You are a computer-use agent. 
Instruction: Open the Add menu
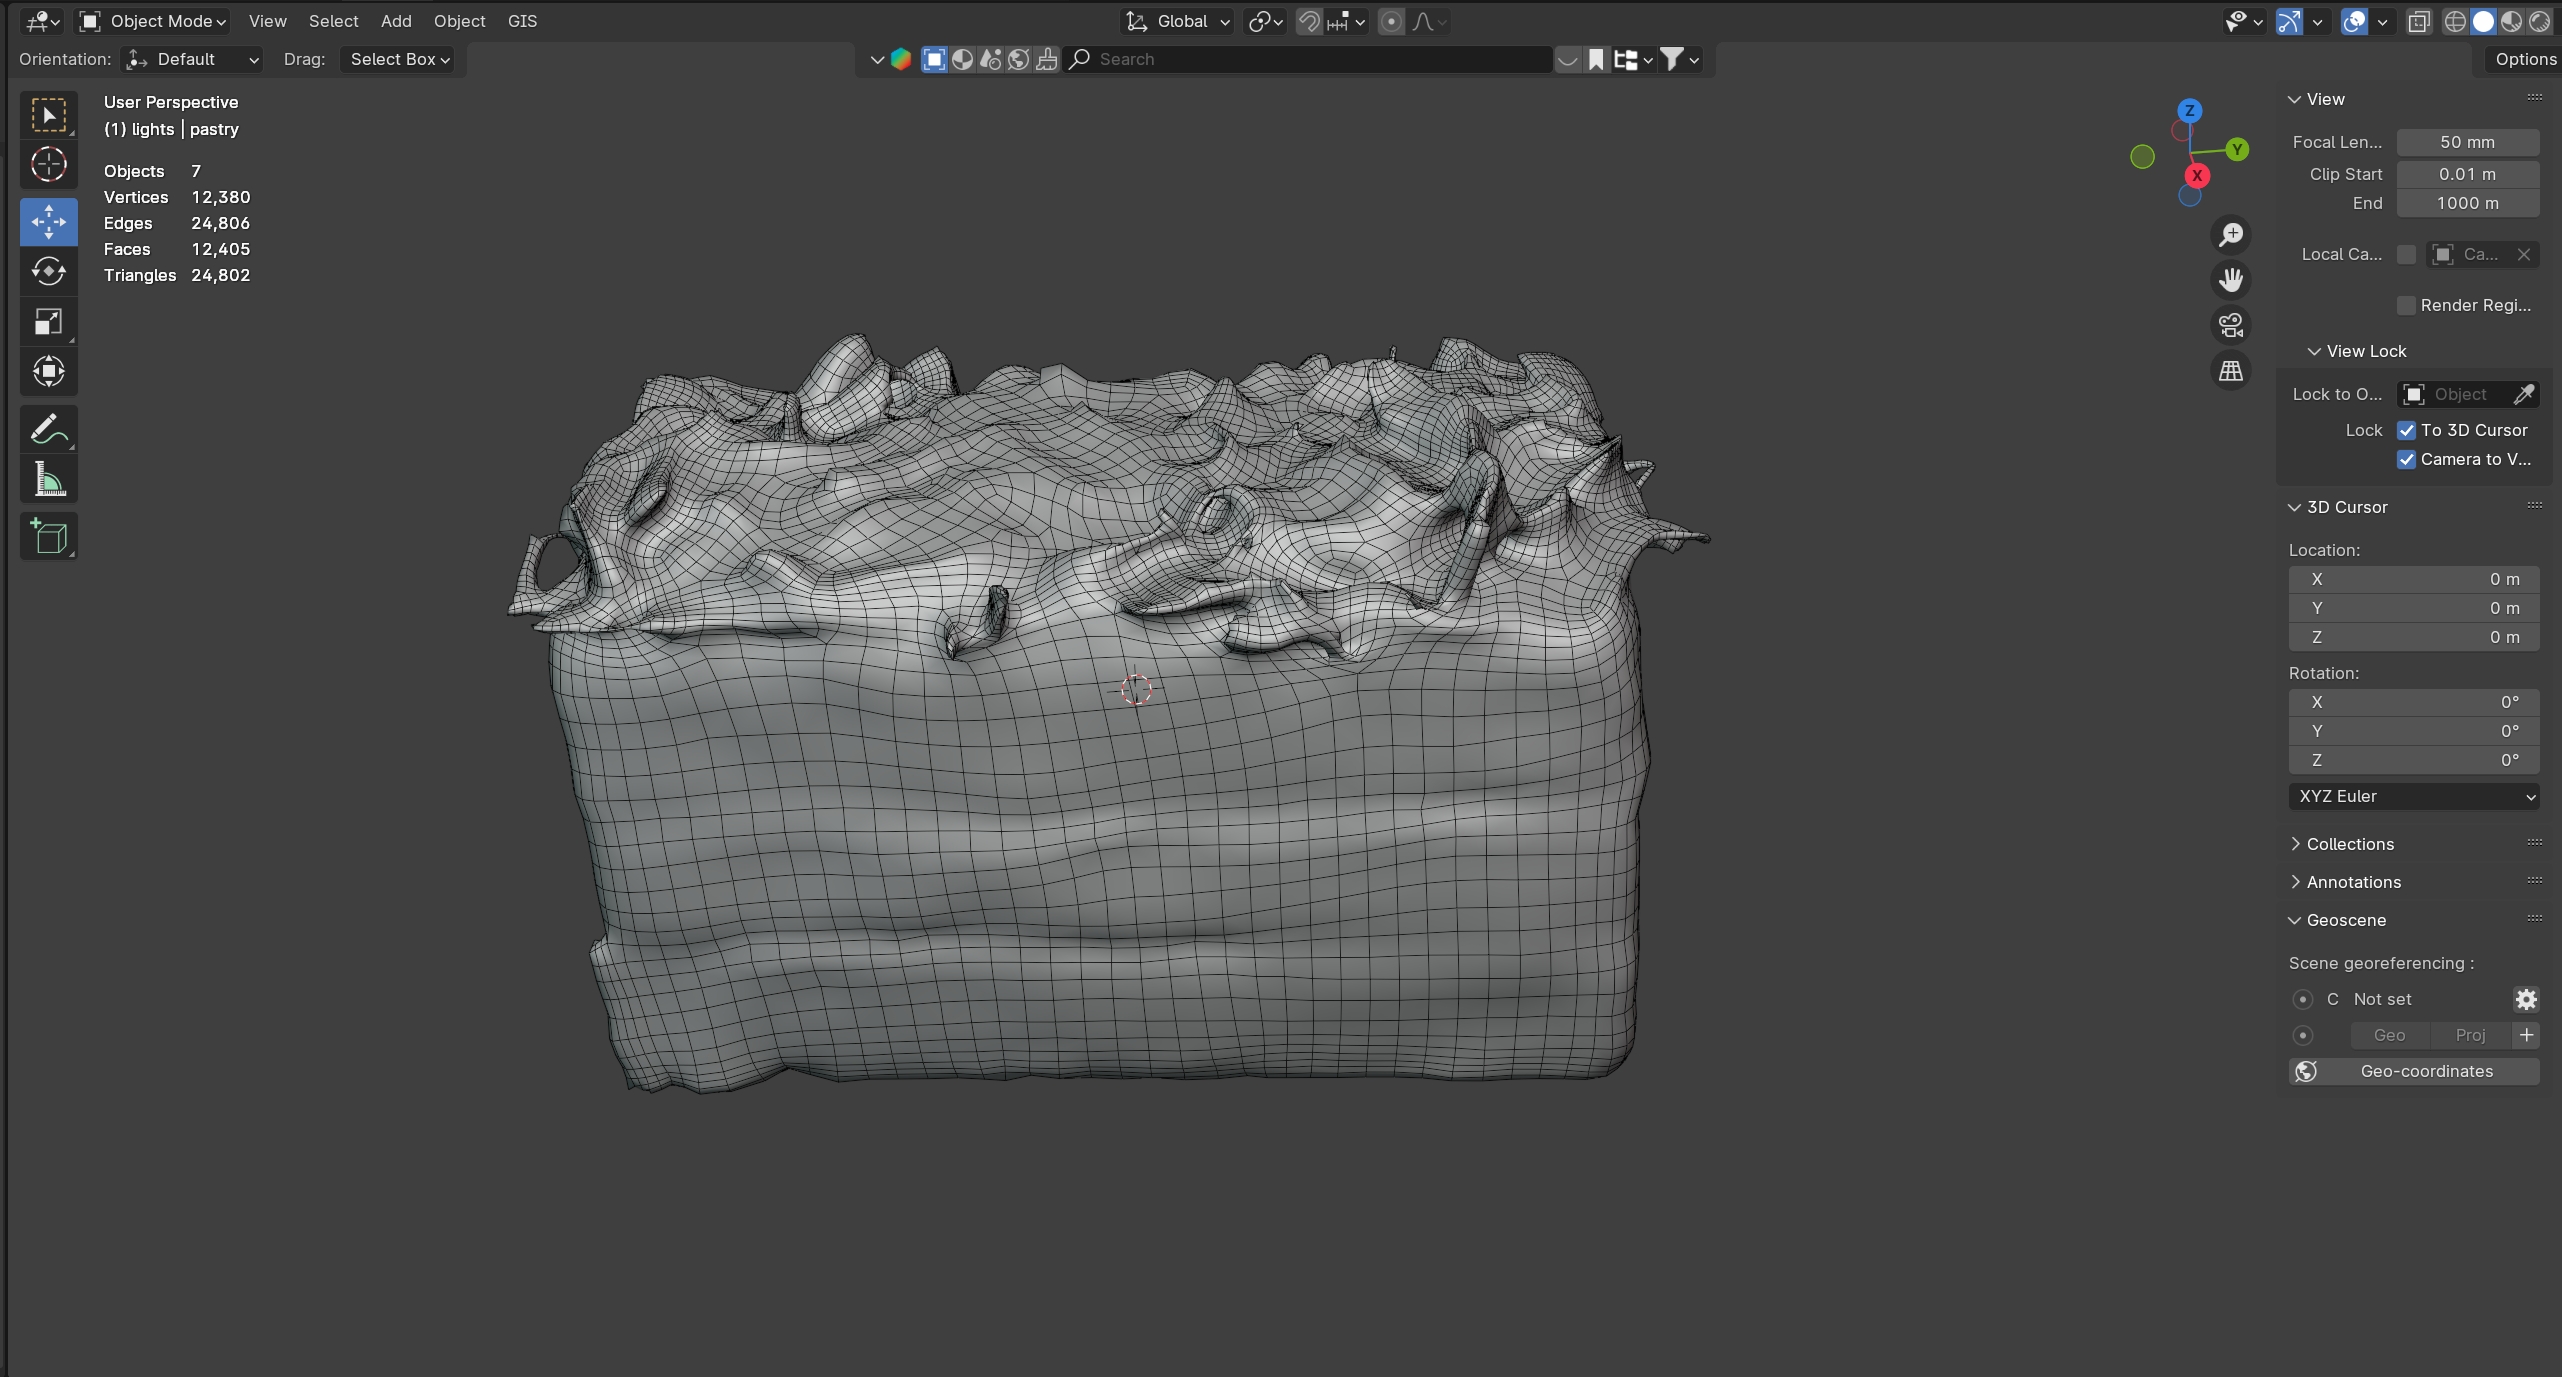[396, 21]
